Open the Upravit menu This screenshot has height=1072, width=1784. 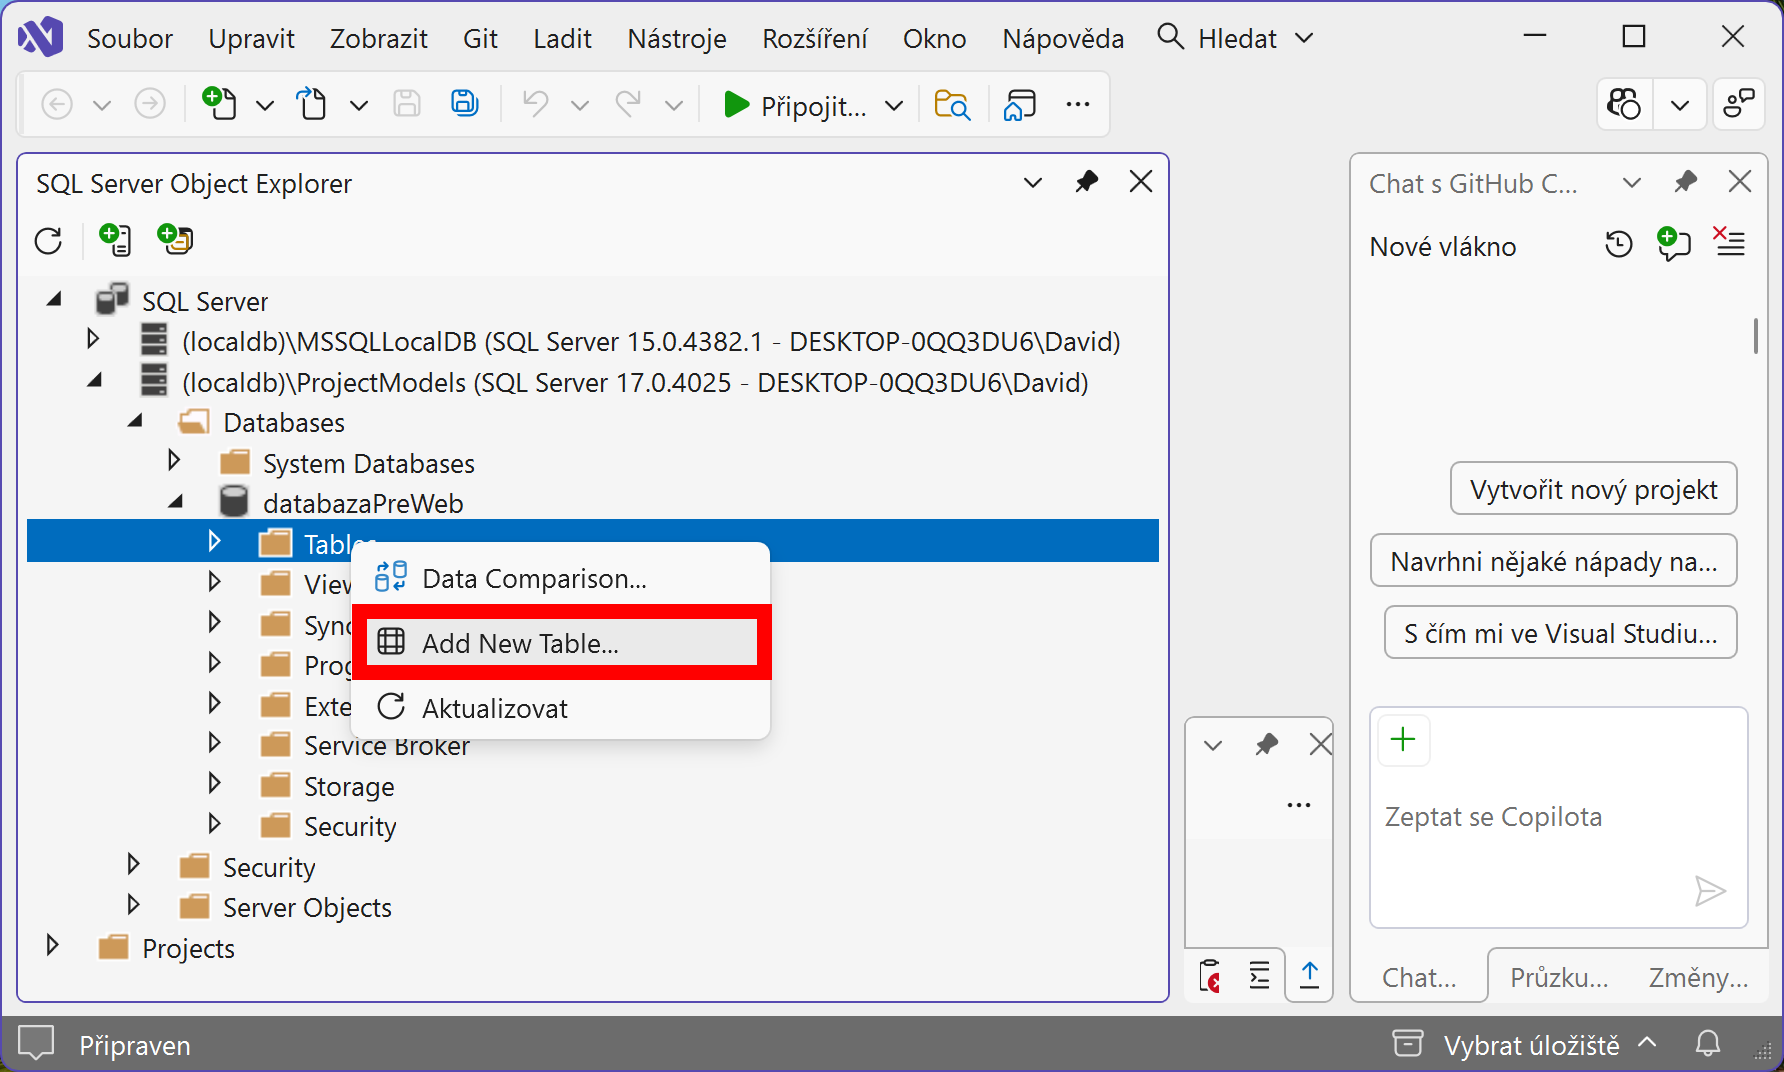pos(251,38)
